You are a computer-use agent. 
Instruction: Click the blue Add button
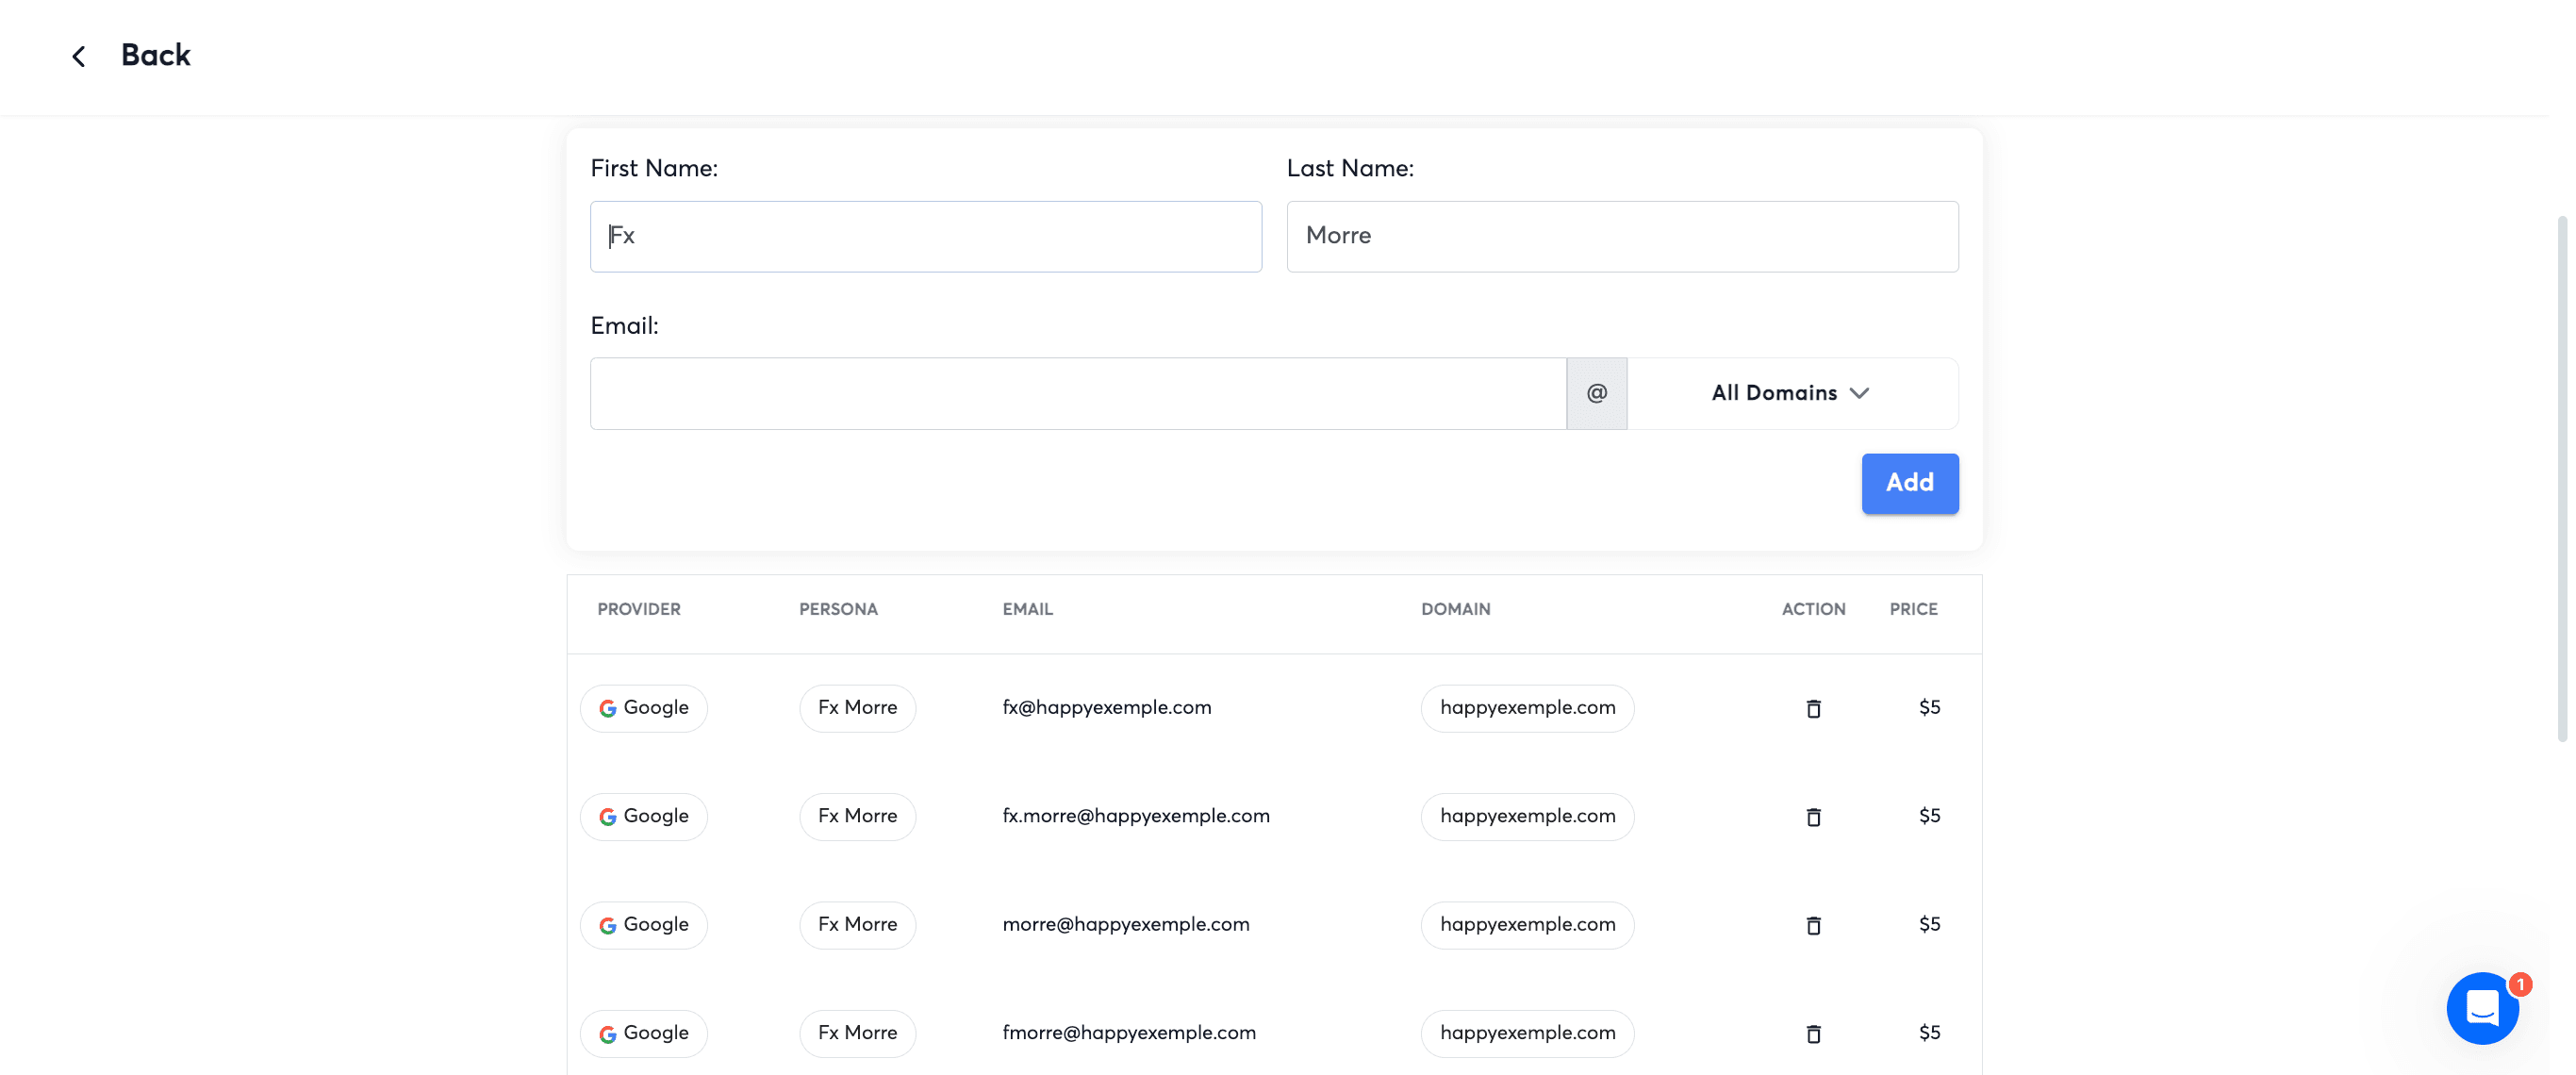tap(1910, 483)
